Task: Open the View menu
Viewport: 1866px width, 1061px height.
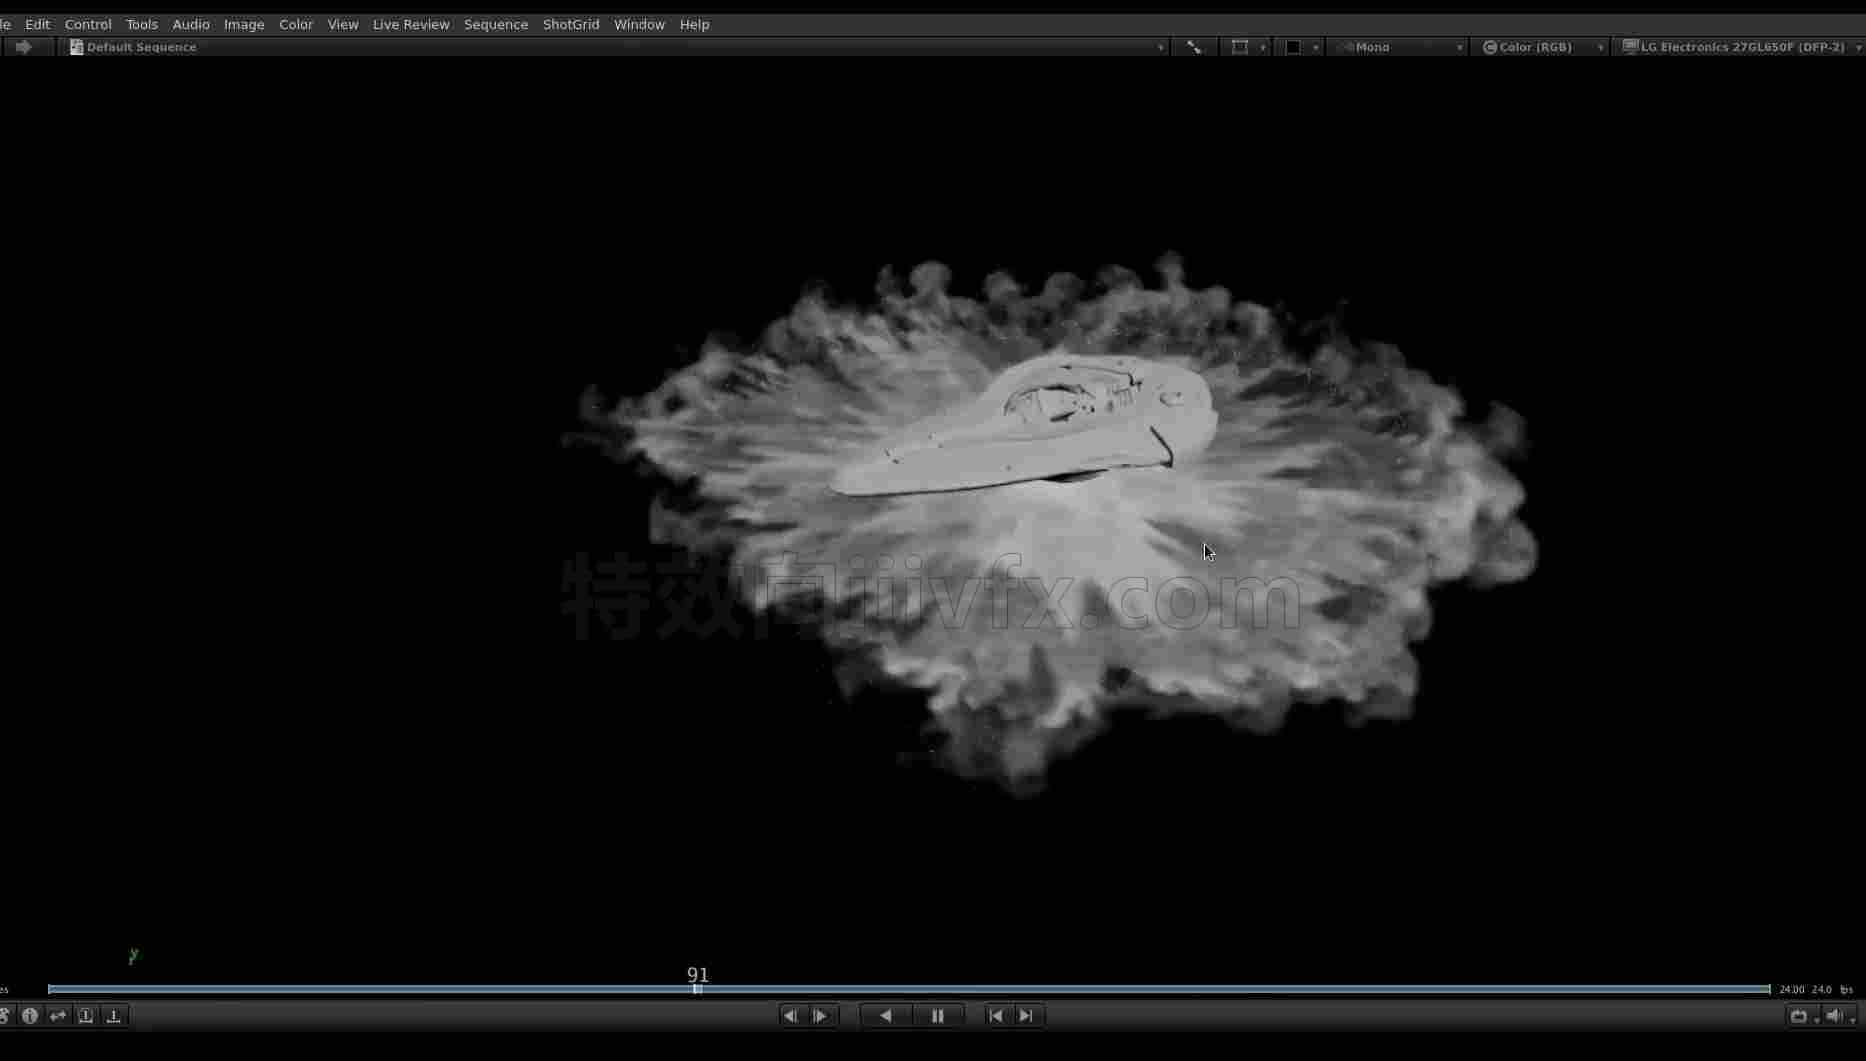Action: point(343,24)
